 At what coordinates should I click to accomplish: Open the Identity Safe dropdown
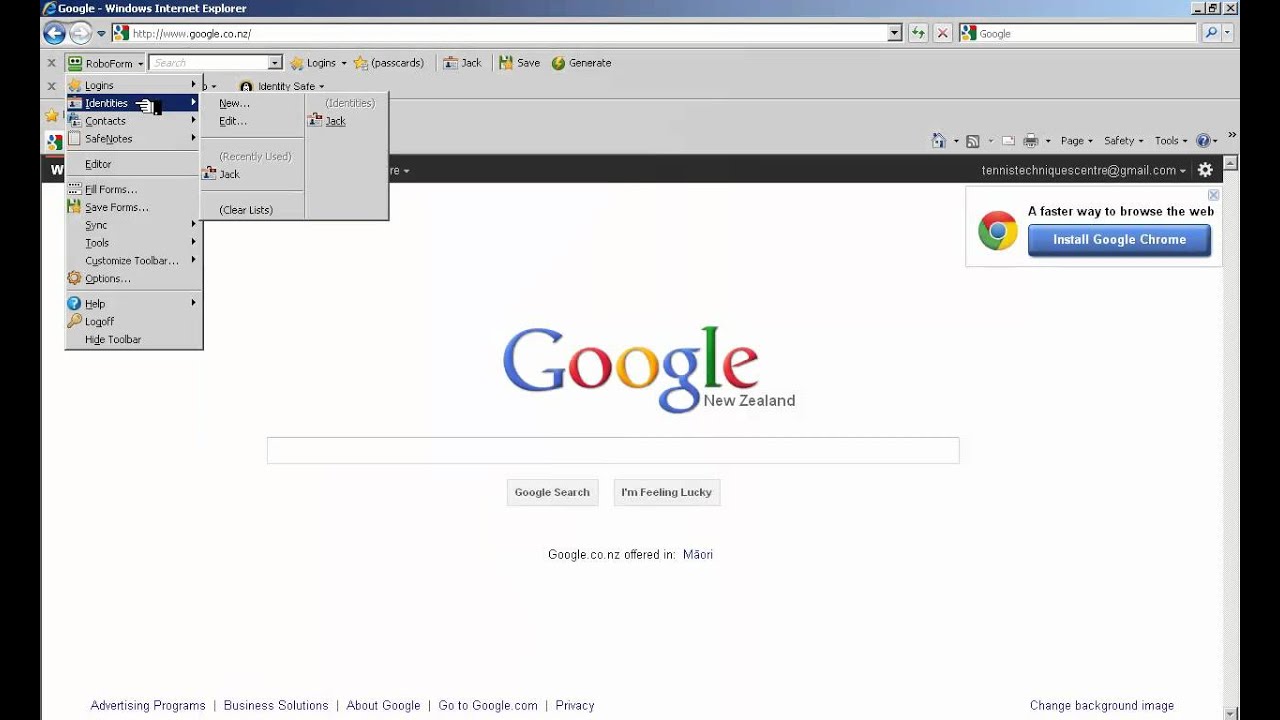coord(282,86)
